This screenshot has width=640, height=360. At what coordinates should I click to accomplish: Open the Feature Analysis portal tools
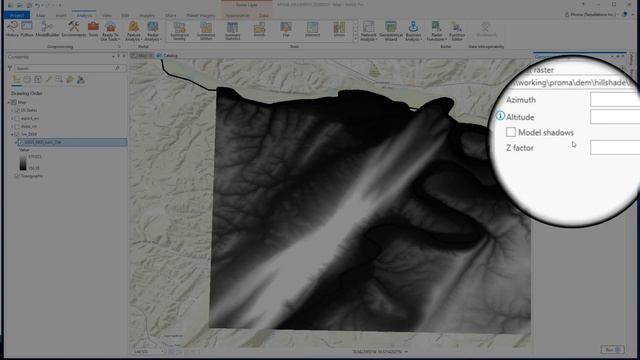pos(133,31)
